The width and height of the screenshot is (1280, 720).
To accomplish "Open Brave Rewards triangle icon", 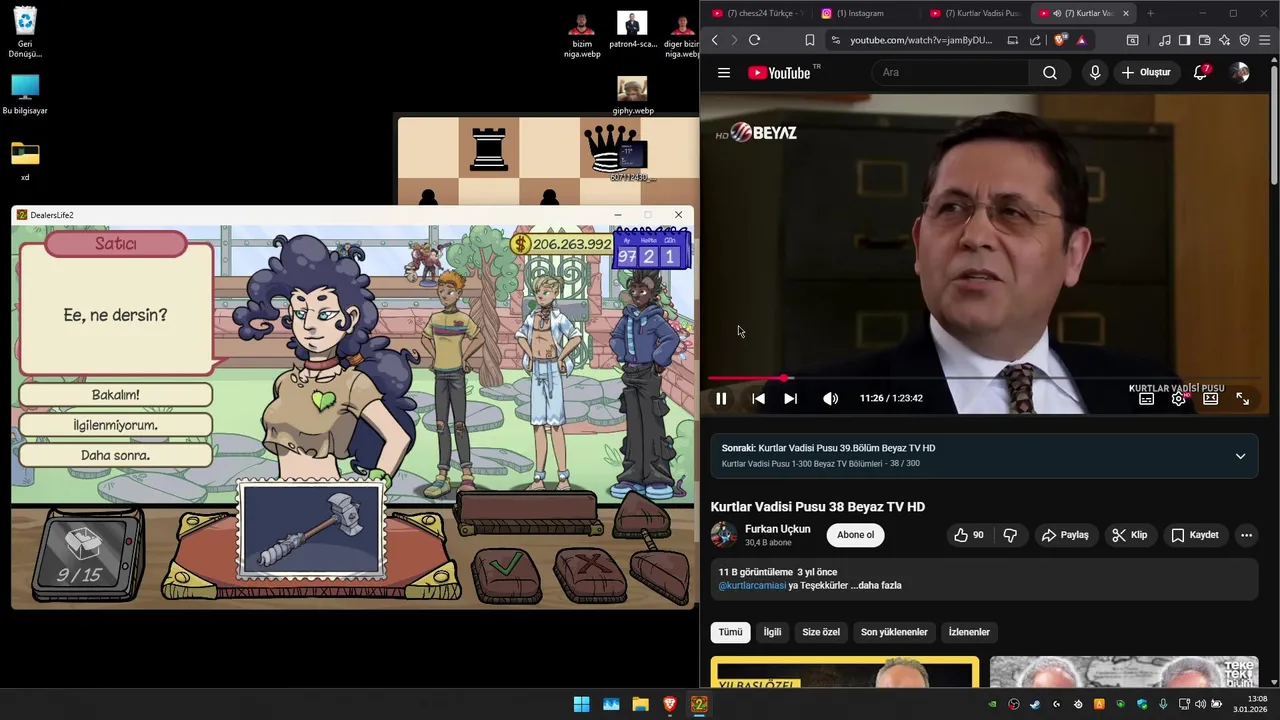I will (1081, 40).
